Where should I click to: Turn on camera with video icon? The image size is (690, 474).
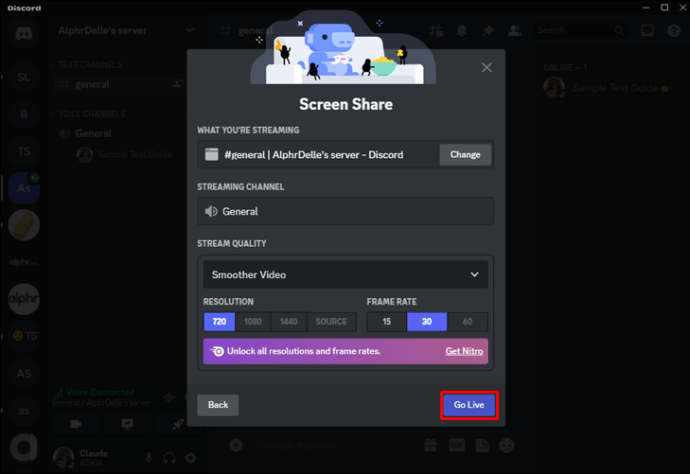pyautogui.click(x=76, y=424)
